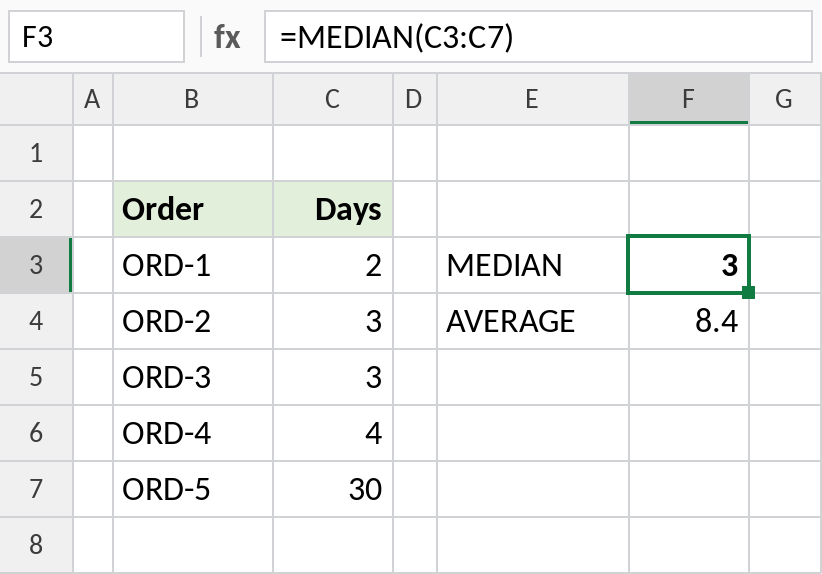Click the Name Box showing F3
This screenshot has height=574, width=822.
(96, 37)
